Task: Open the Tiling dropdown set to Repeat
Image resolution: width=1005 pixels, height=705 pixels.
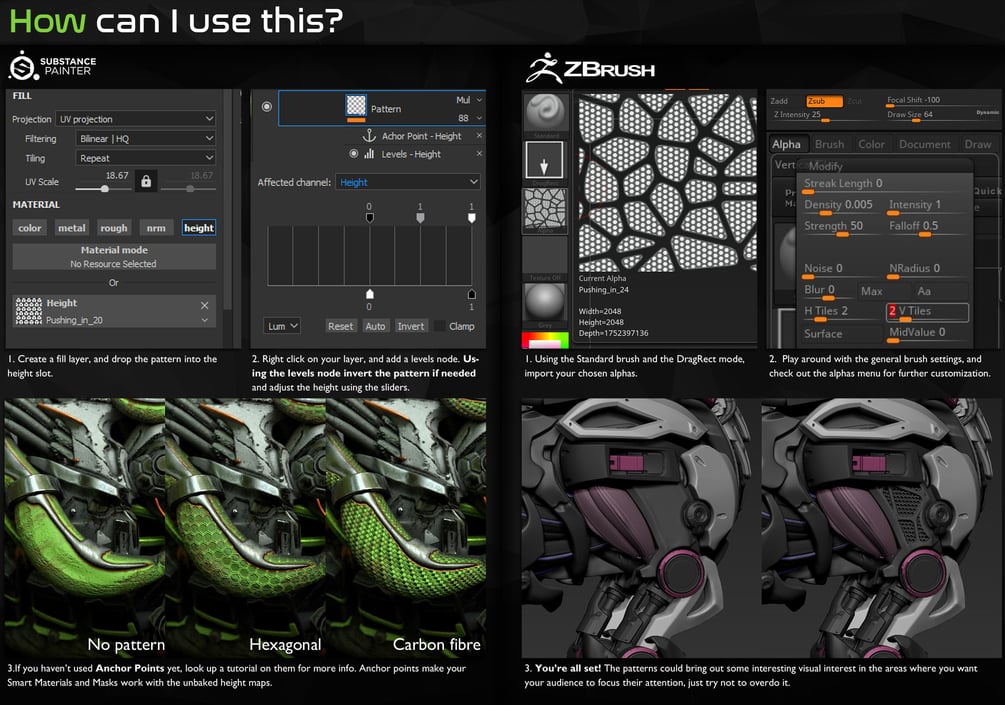Action: (x=145, y=158)
